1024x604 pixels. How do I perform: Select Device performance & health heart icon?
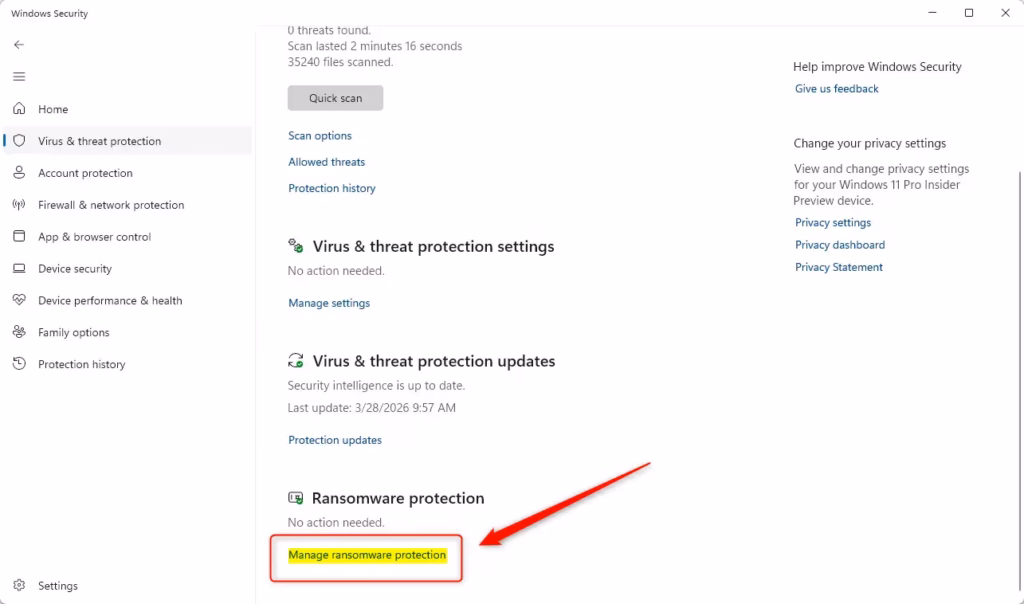coord(19,301)
